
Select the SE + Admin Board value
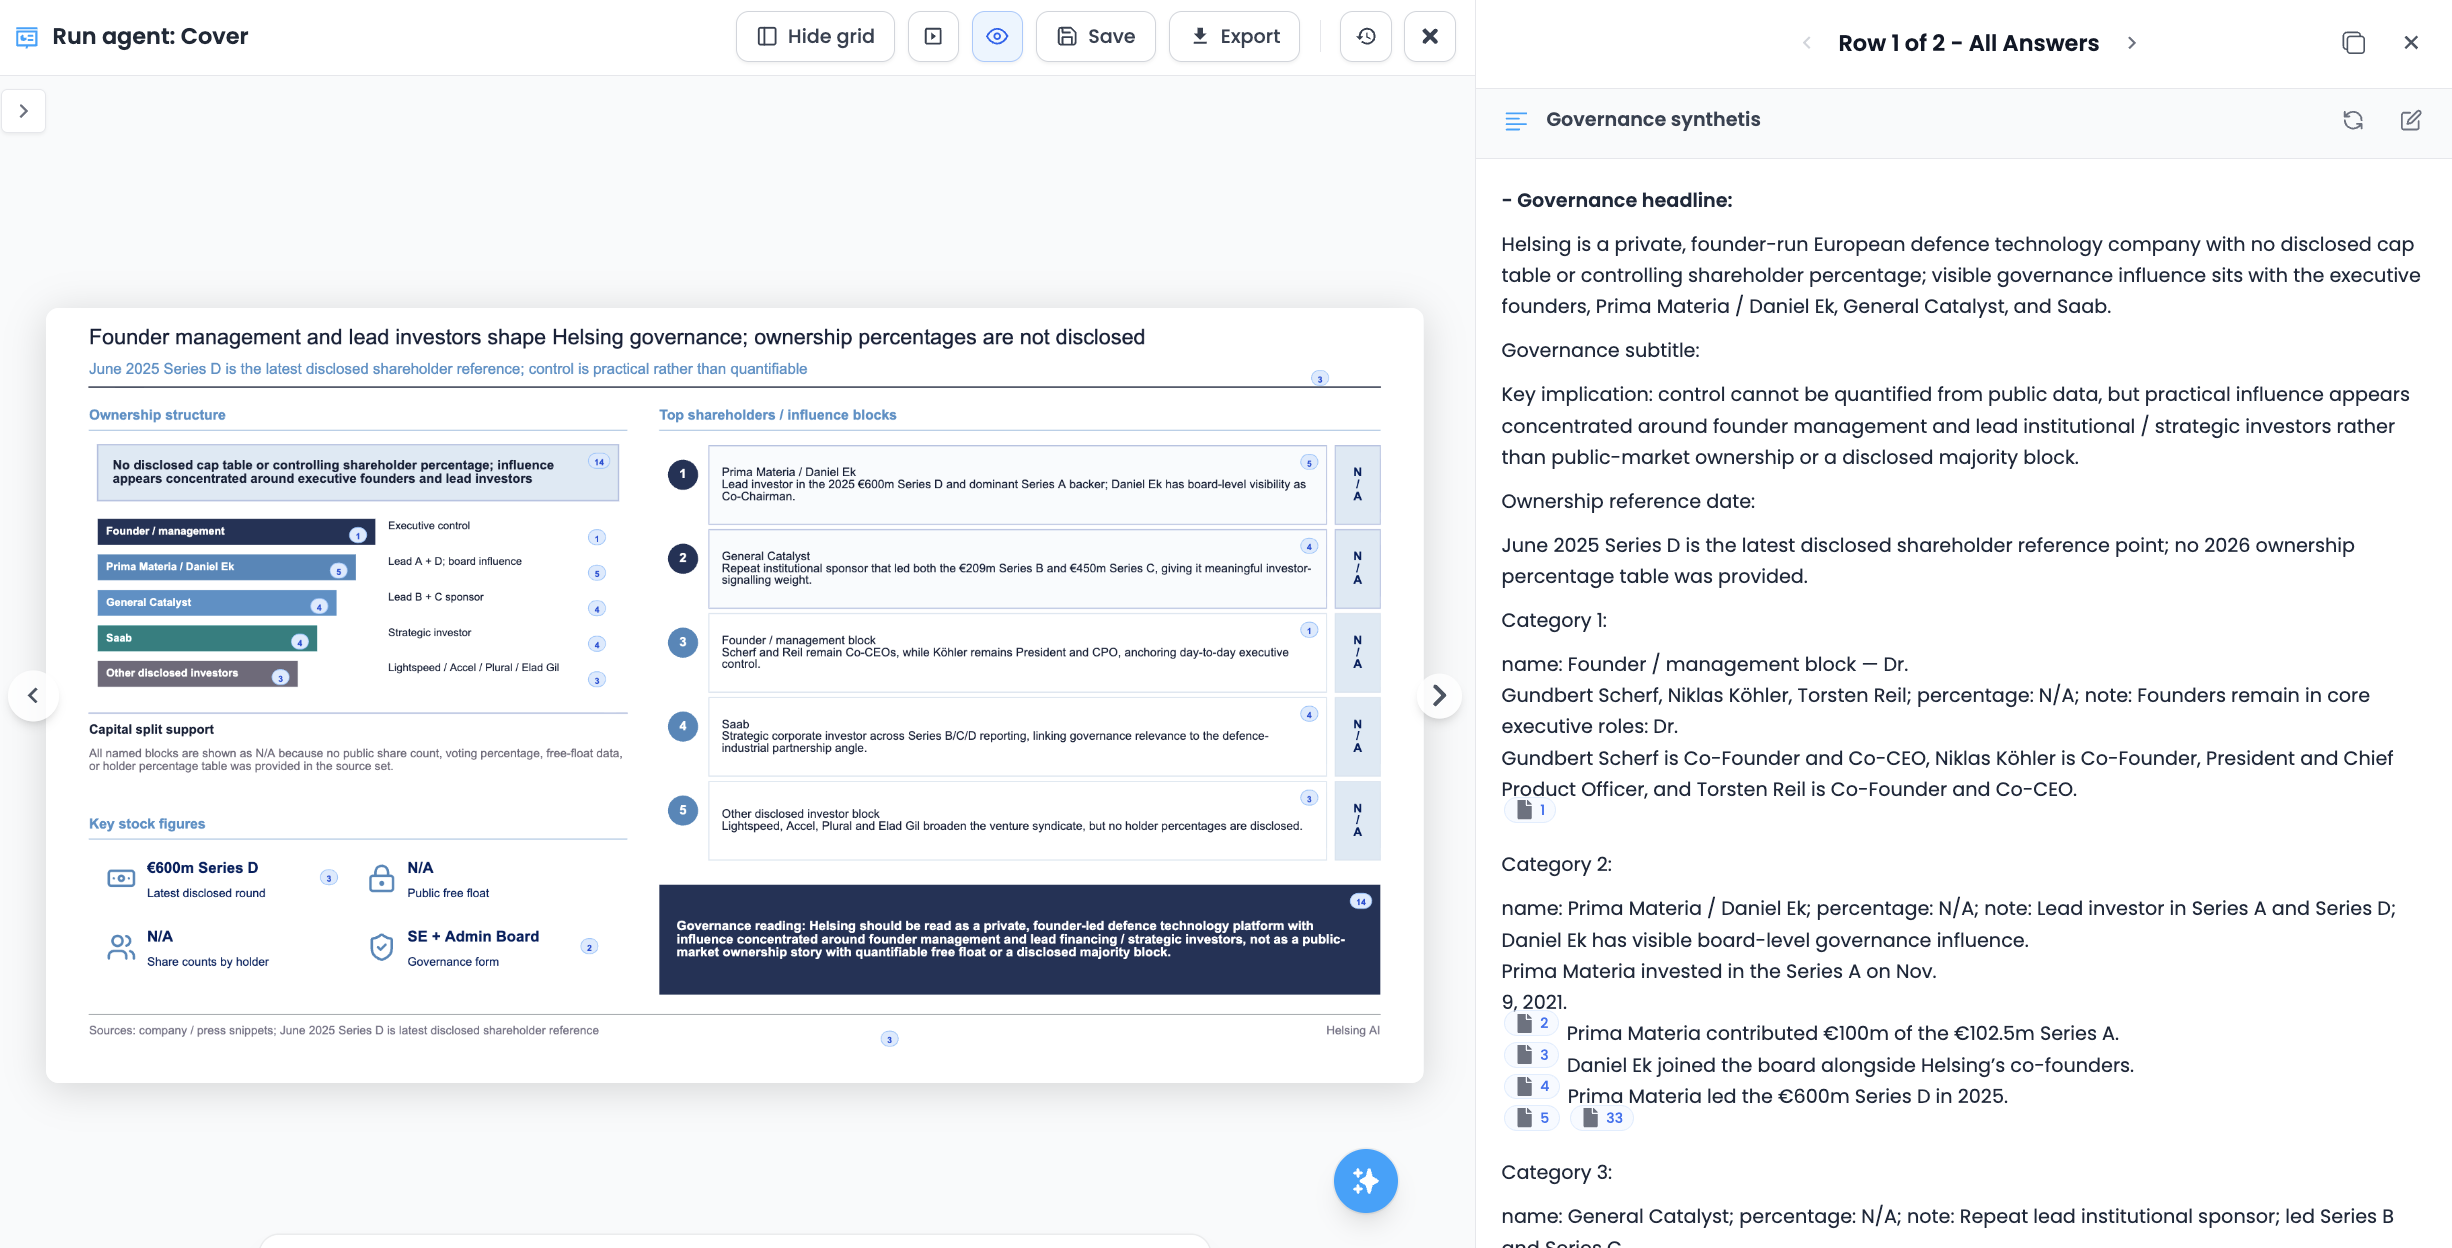point(473,937)
